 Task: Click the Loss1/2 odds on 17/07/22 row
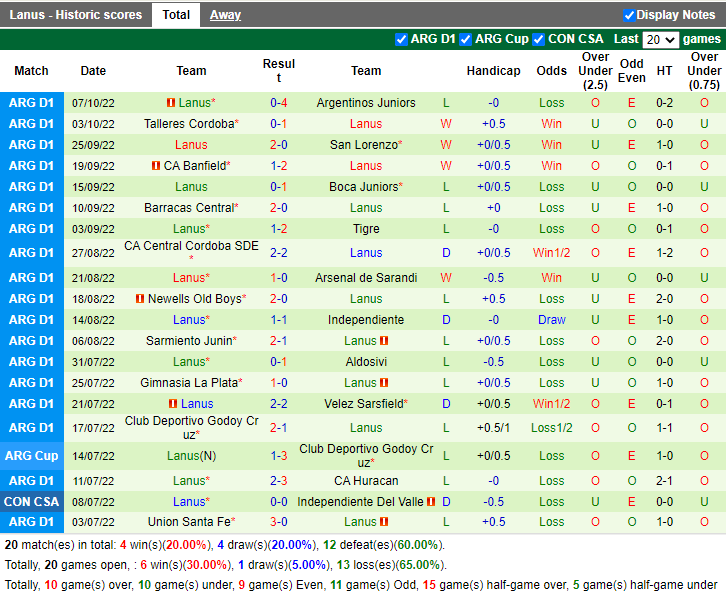pyautogui.click(x=551, y=428)
